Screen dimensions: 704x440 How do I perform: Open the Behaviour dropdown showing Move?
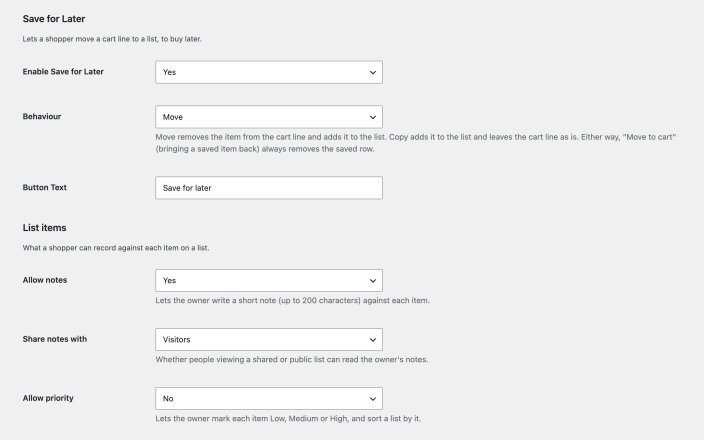(269, 117)
